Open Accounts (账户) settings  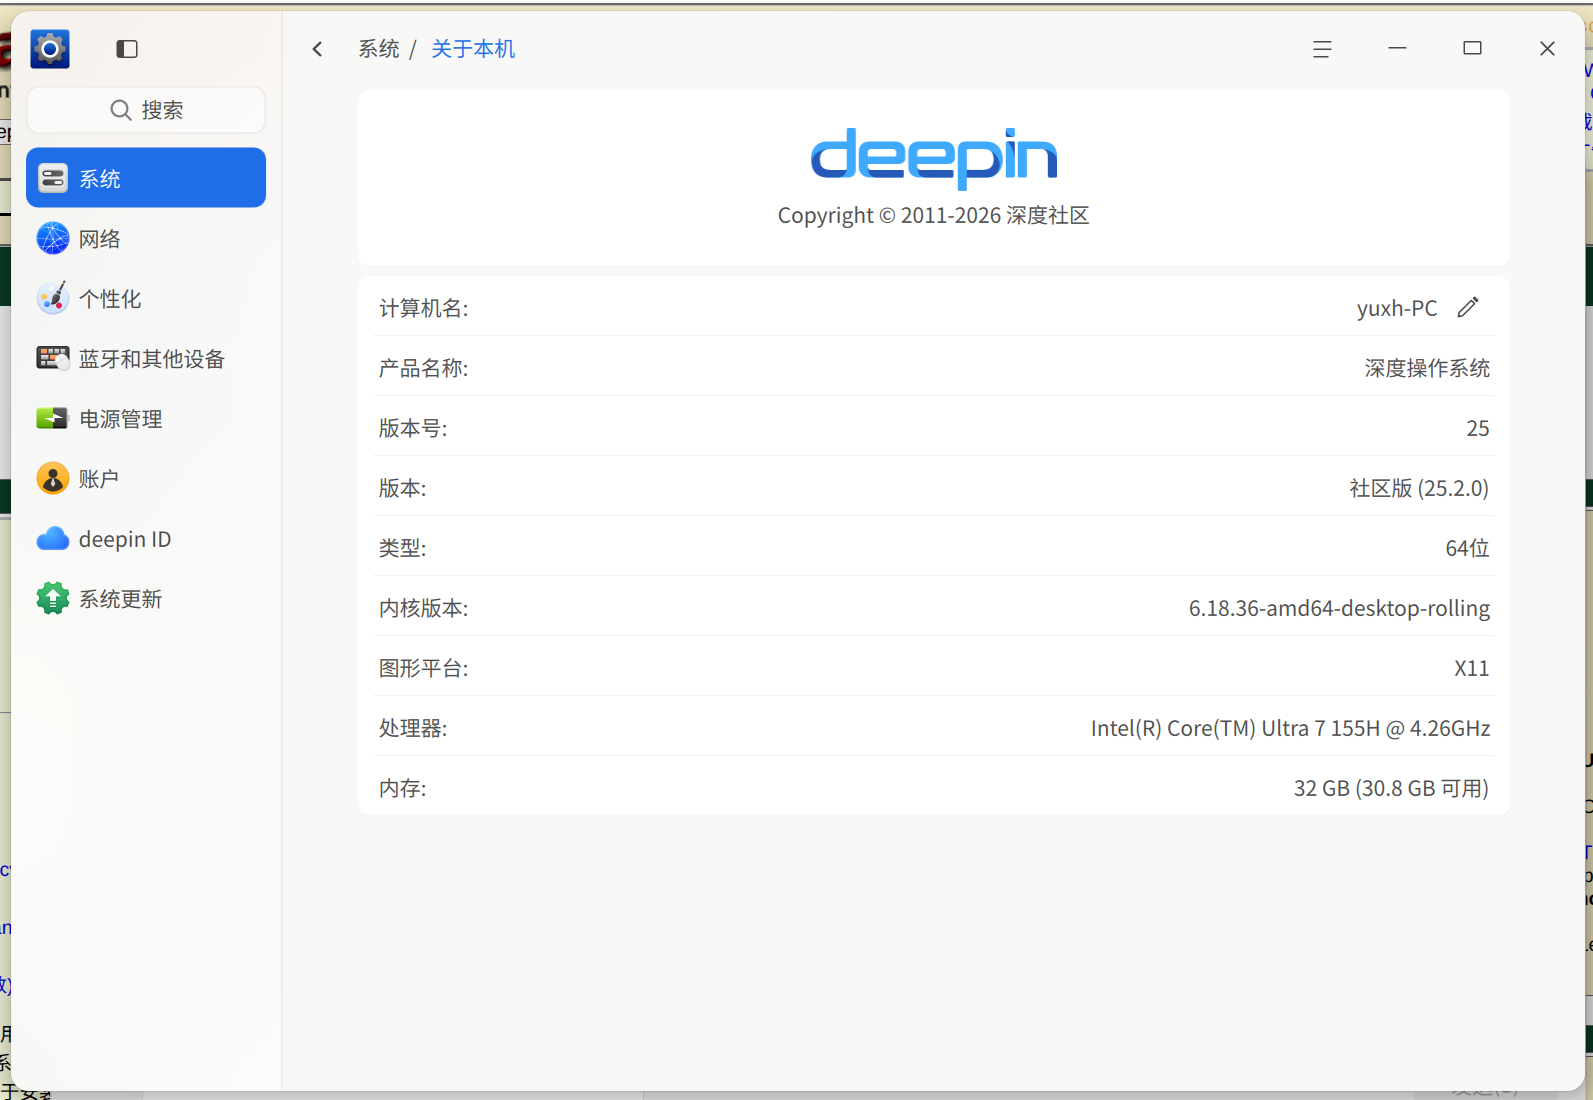pos(146,478)
